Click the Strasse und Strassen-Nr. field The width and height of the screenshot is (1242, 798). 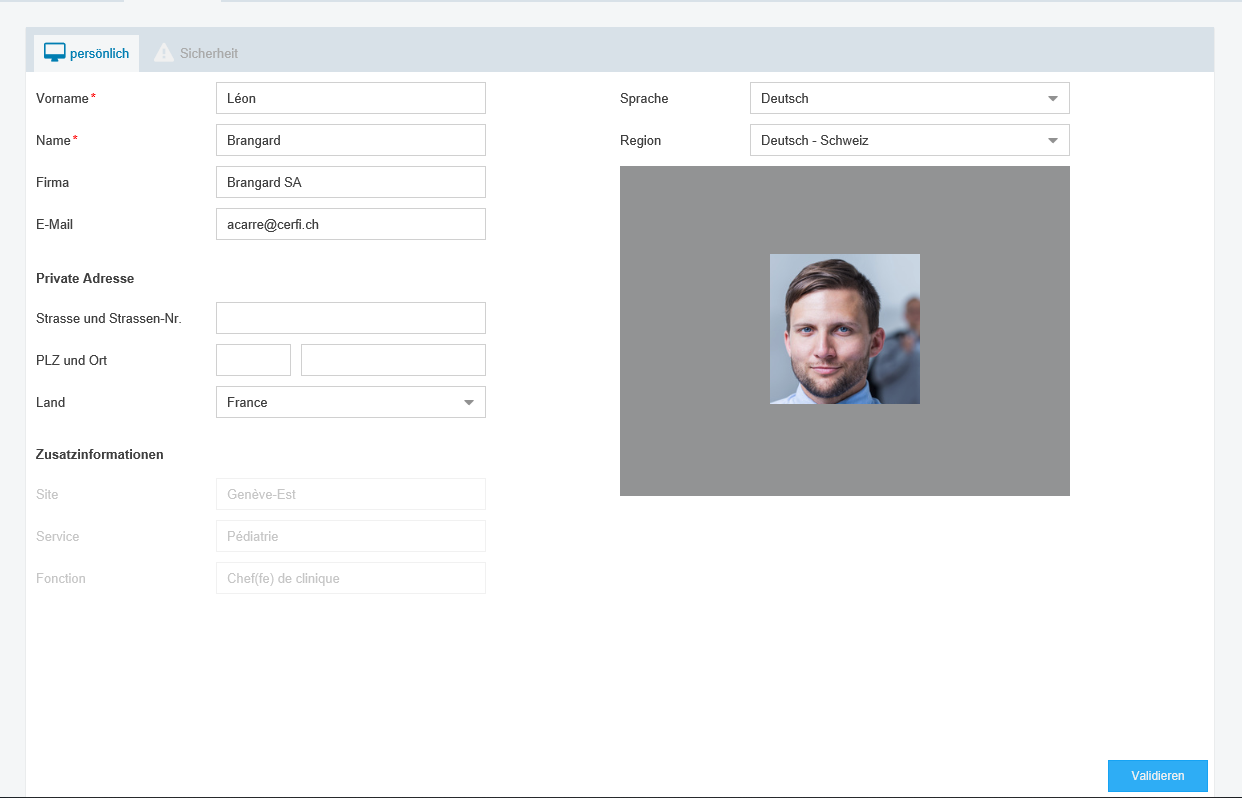tap(350, 318)
